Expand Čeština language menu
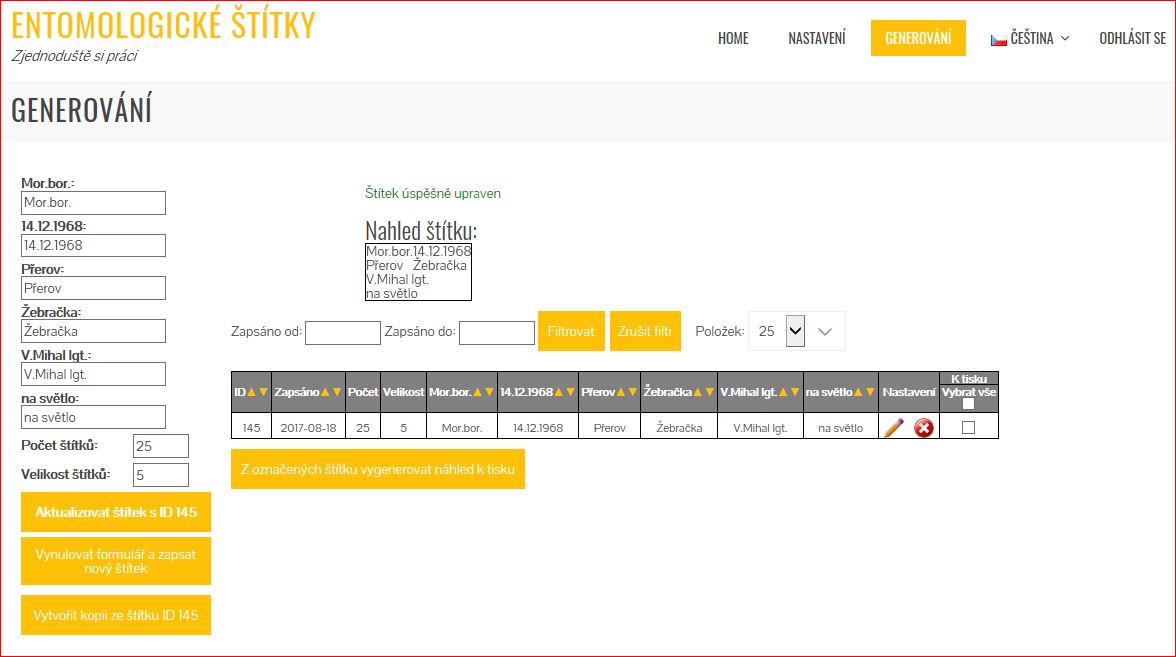This screenshot has width=1176, height=657. click(x=1030, y=39)
